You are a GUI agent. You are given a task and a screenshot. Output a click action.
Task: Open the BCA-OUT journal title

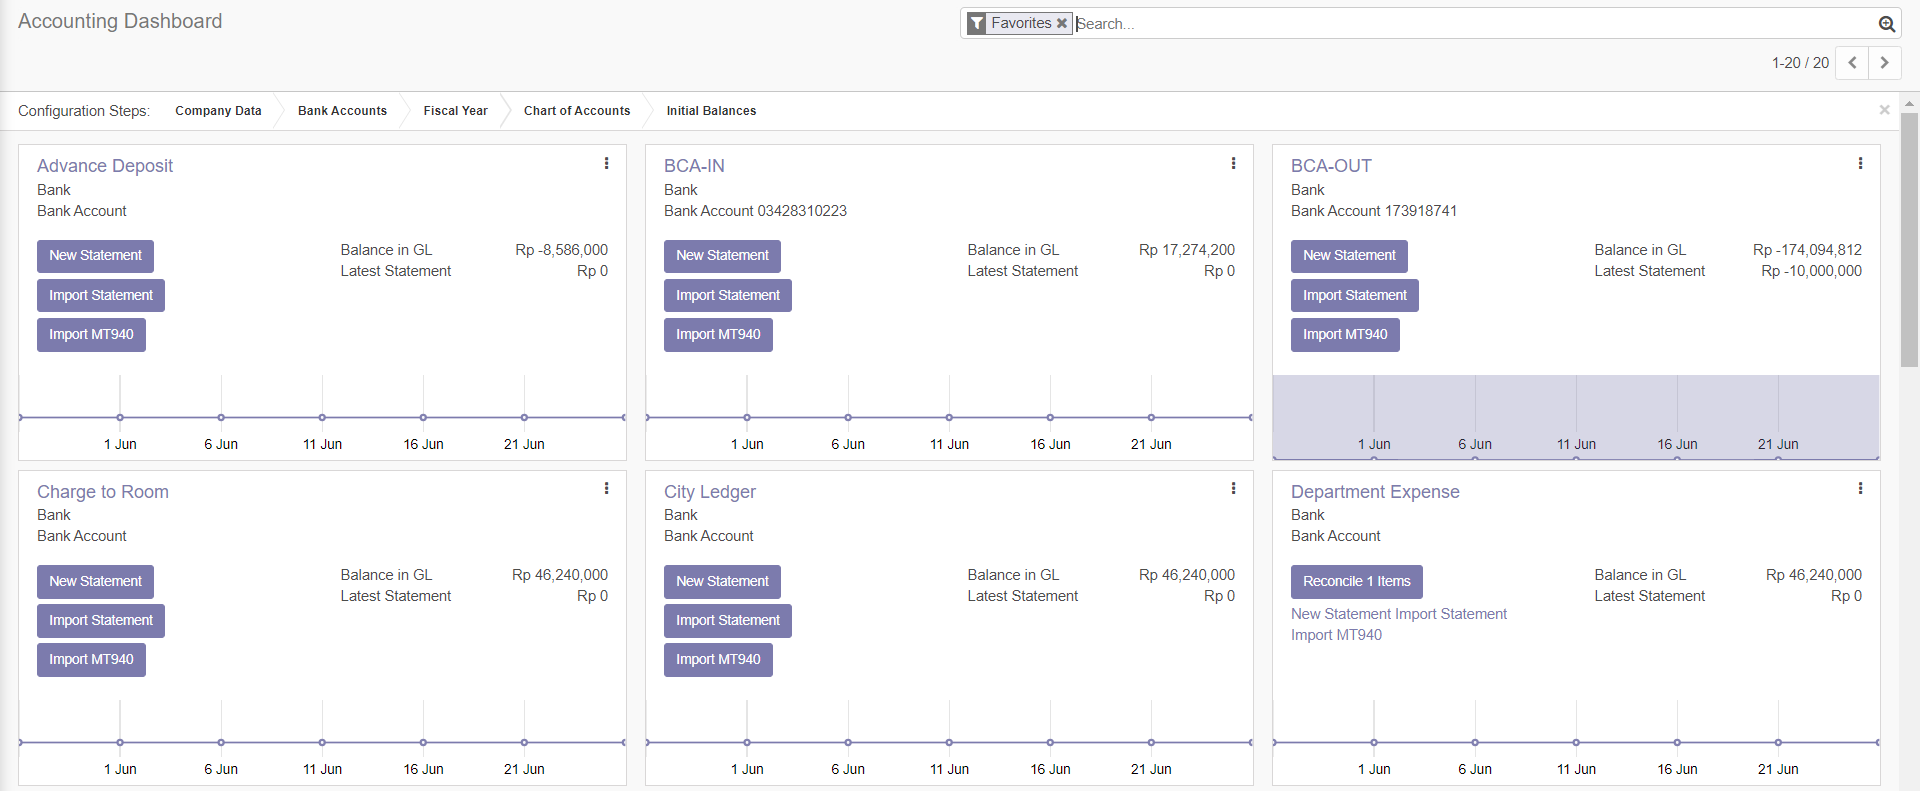tap(1331, 166)
